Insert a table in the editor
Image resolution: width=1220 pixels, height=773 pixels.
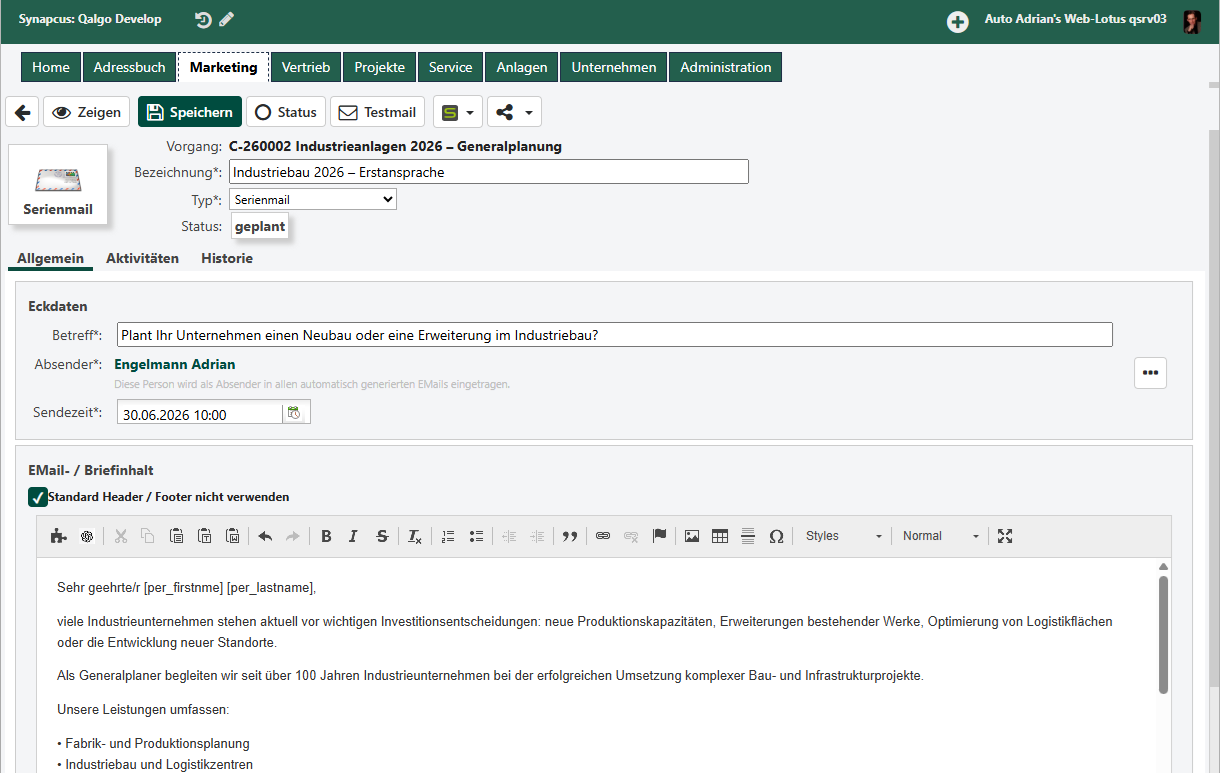tap(720, 536)
